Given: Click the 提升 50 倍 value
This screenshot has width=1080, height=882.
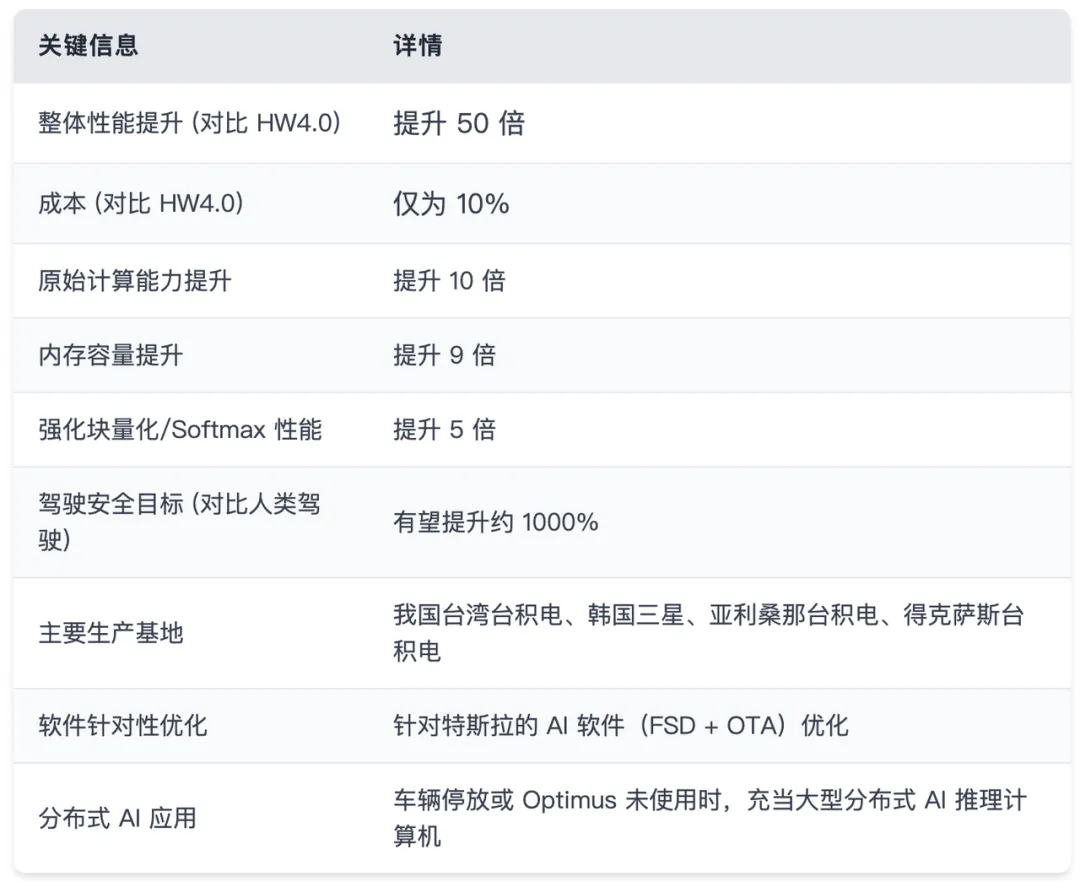Looking at the screenshot, I should pos(459,123).
